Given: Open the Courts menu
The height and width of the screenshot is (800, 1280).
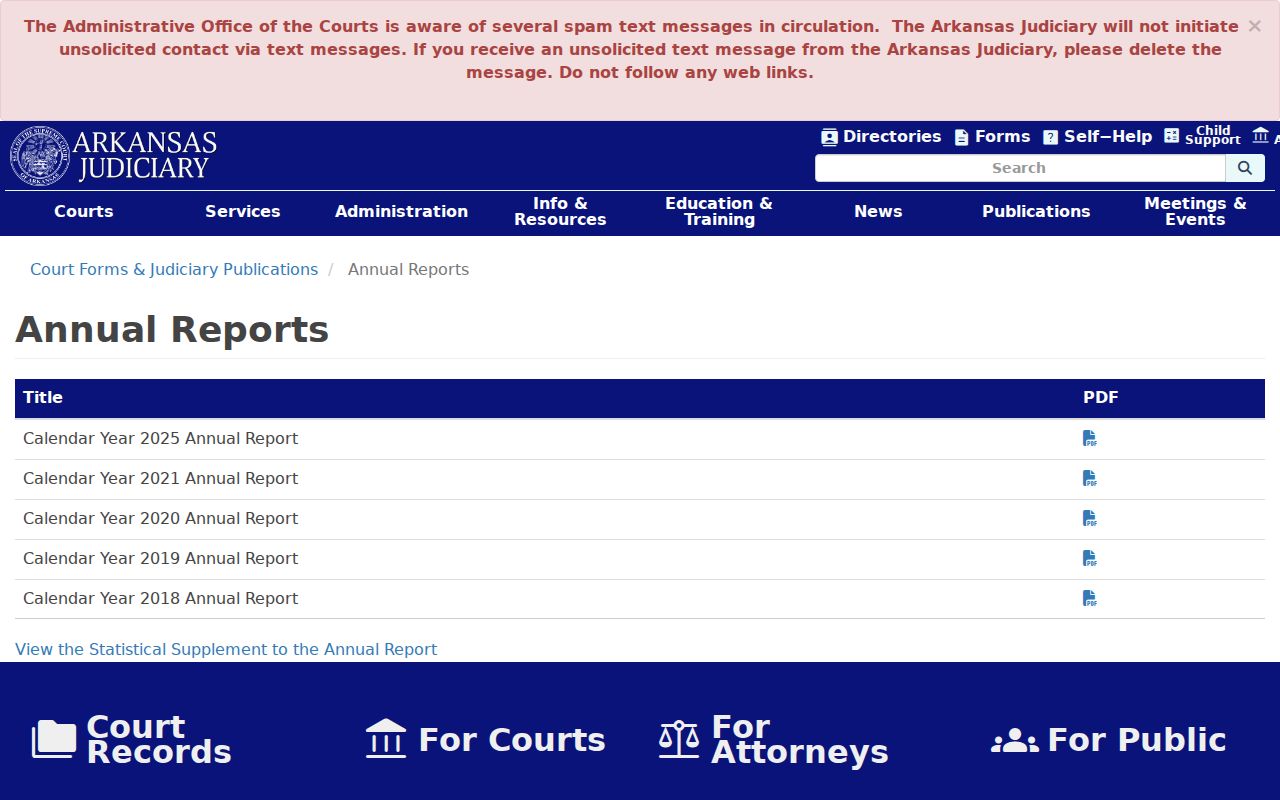Looking at the screenshot, I should click(84, 211).
